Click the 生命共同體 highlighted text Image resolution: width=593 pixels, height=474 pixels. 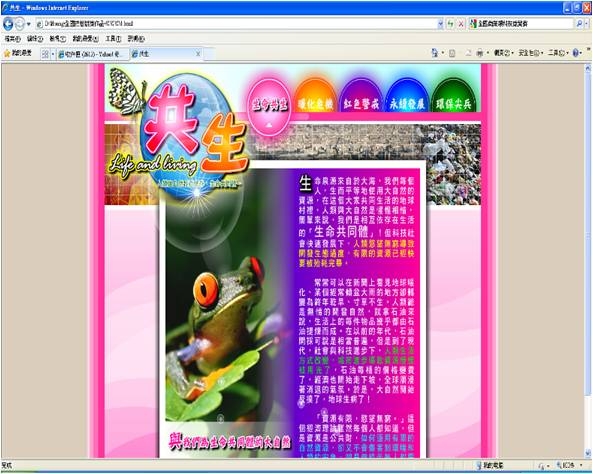click(343, 232)
